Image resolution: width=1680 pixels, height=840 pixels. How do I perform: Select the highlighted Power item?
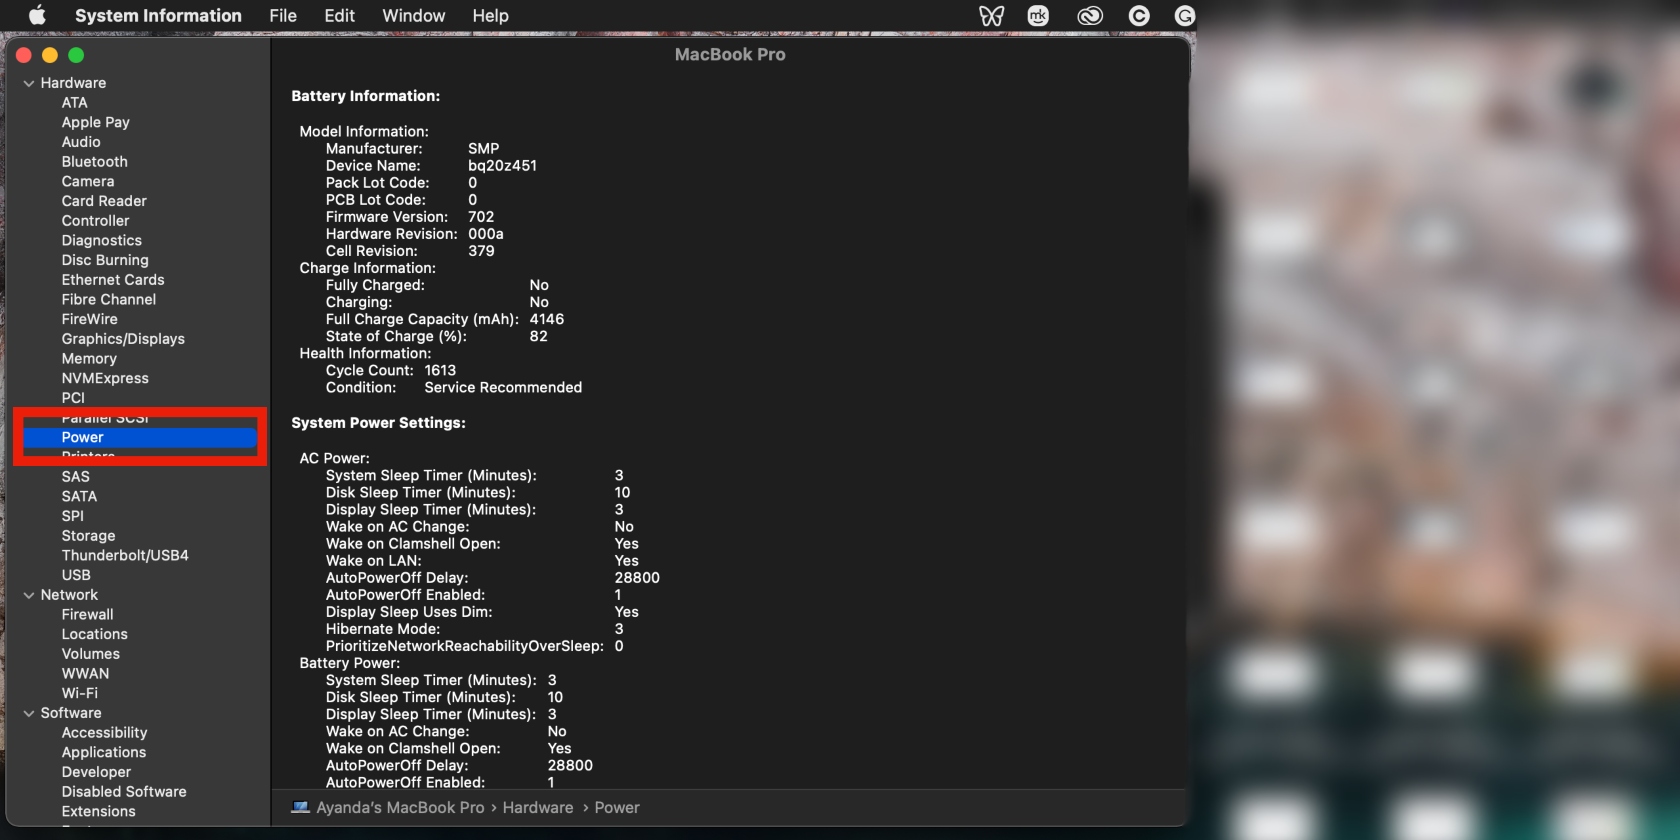pos(140,437)
